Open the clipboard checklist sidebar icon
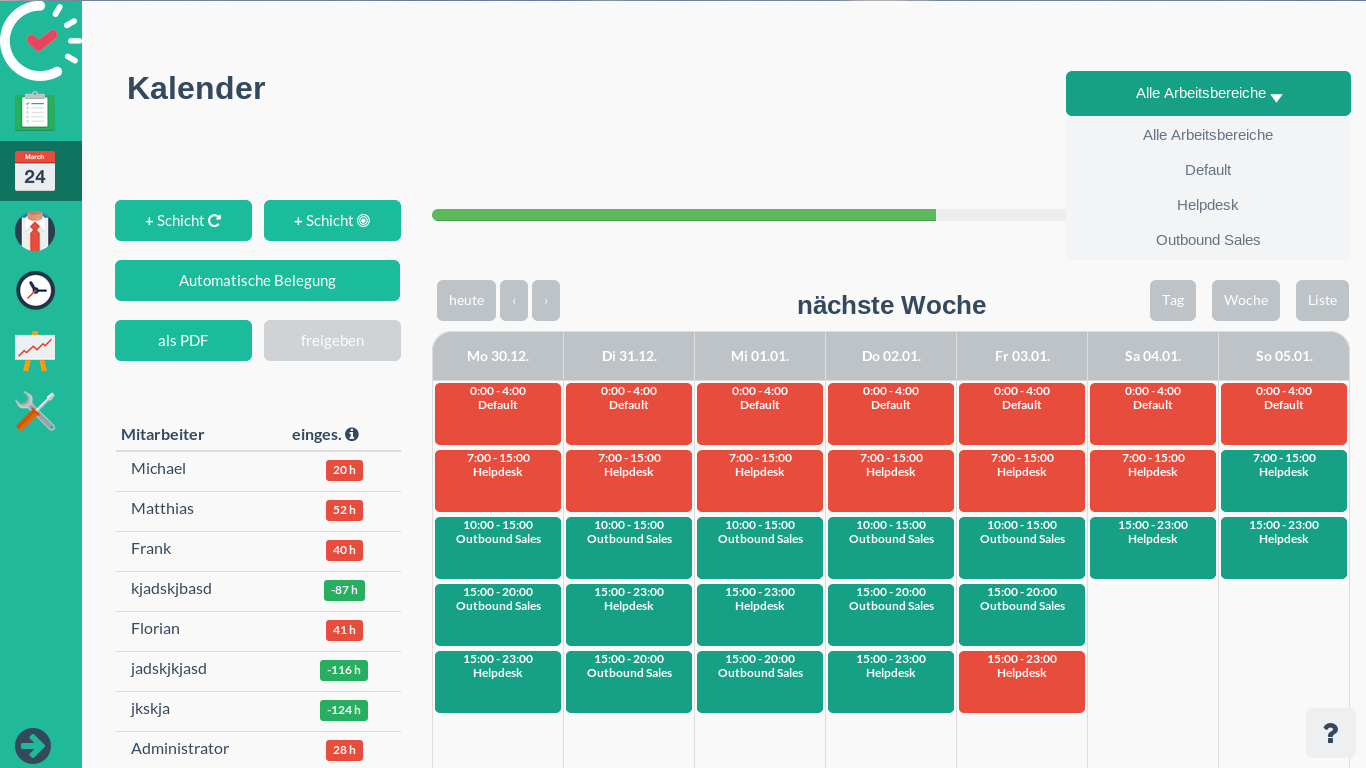 click(x=35, y=111)
